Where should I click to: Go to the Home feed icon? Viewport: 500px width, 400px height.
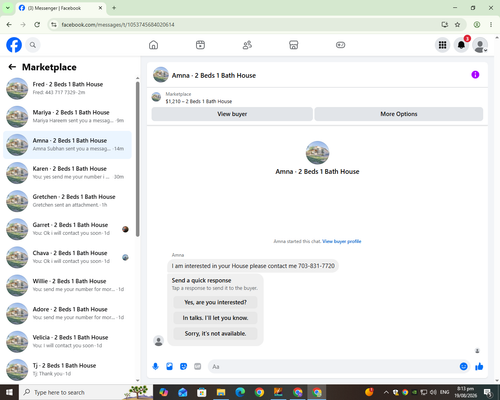pos(153,45)
